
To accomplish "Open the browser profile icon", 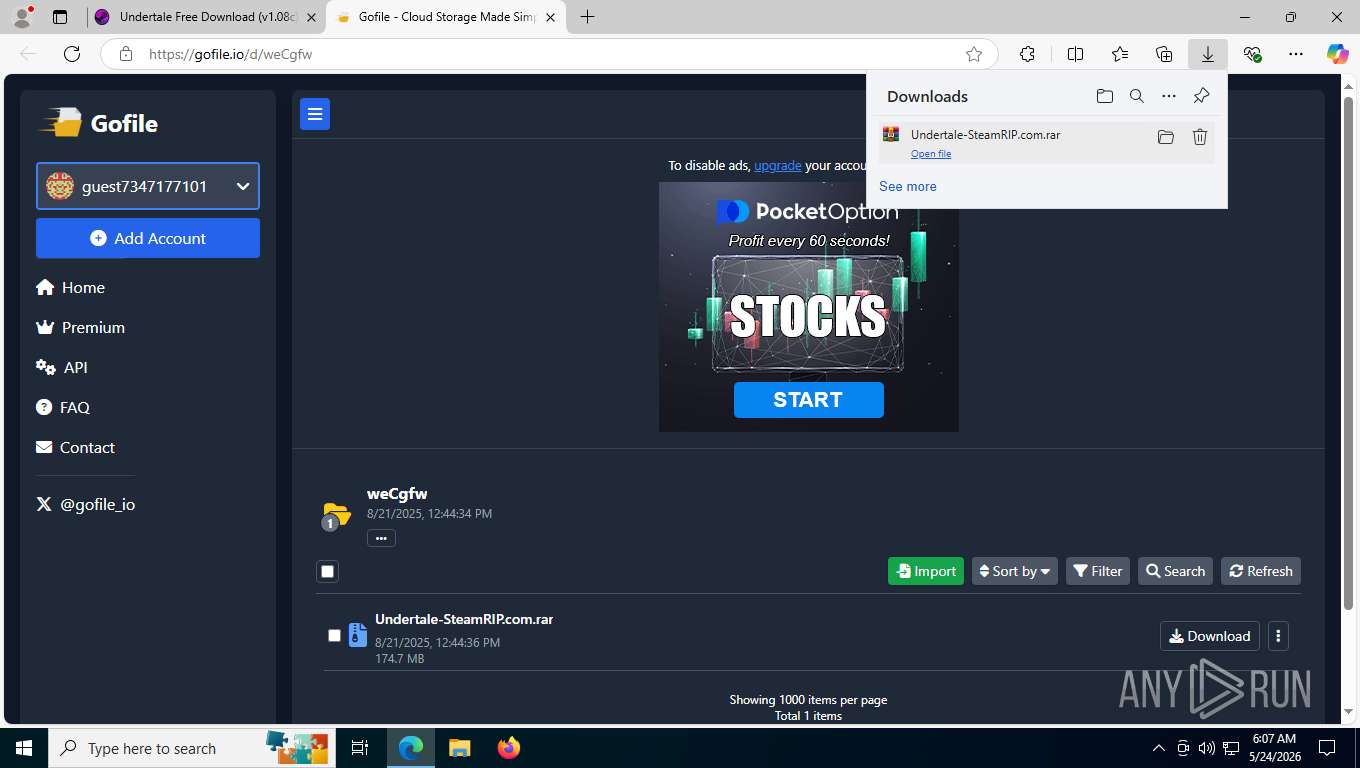I will click(22, 17).
